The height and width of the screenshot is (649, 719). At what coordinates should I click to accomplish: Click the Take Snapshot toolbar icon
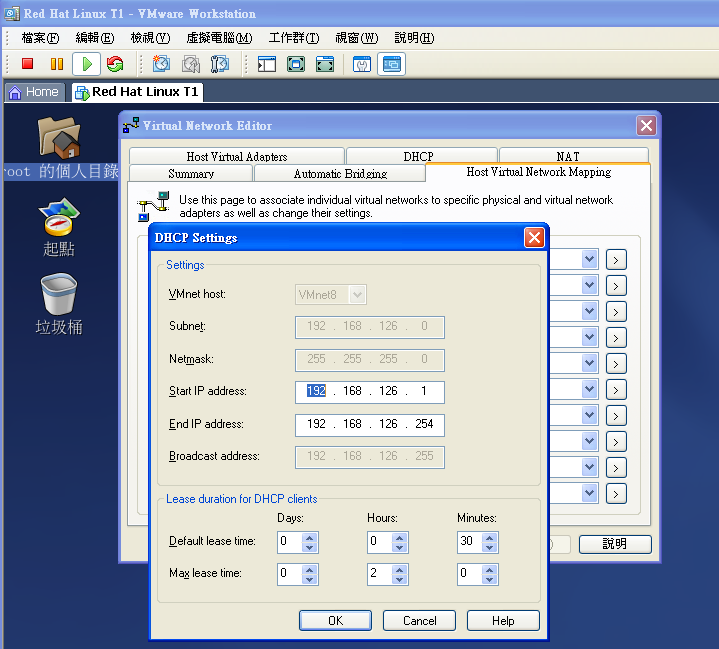tap(161, 64)
